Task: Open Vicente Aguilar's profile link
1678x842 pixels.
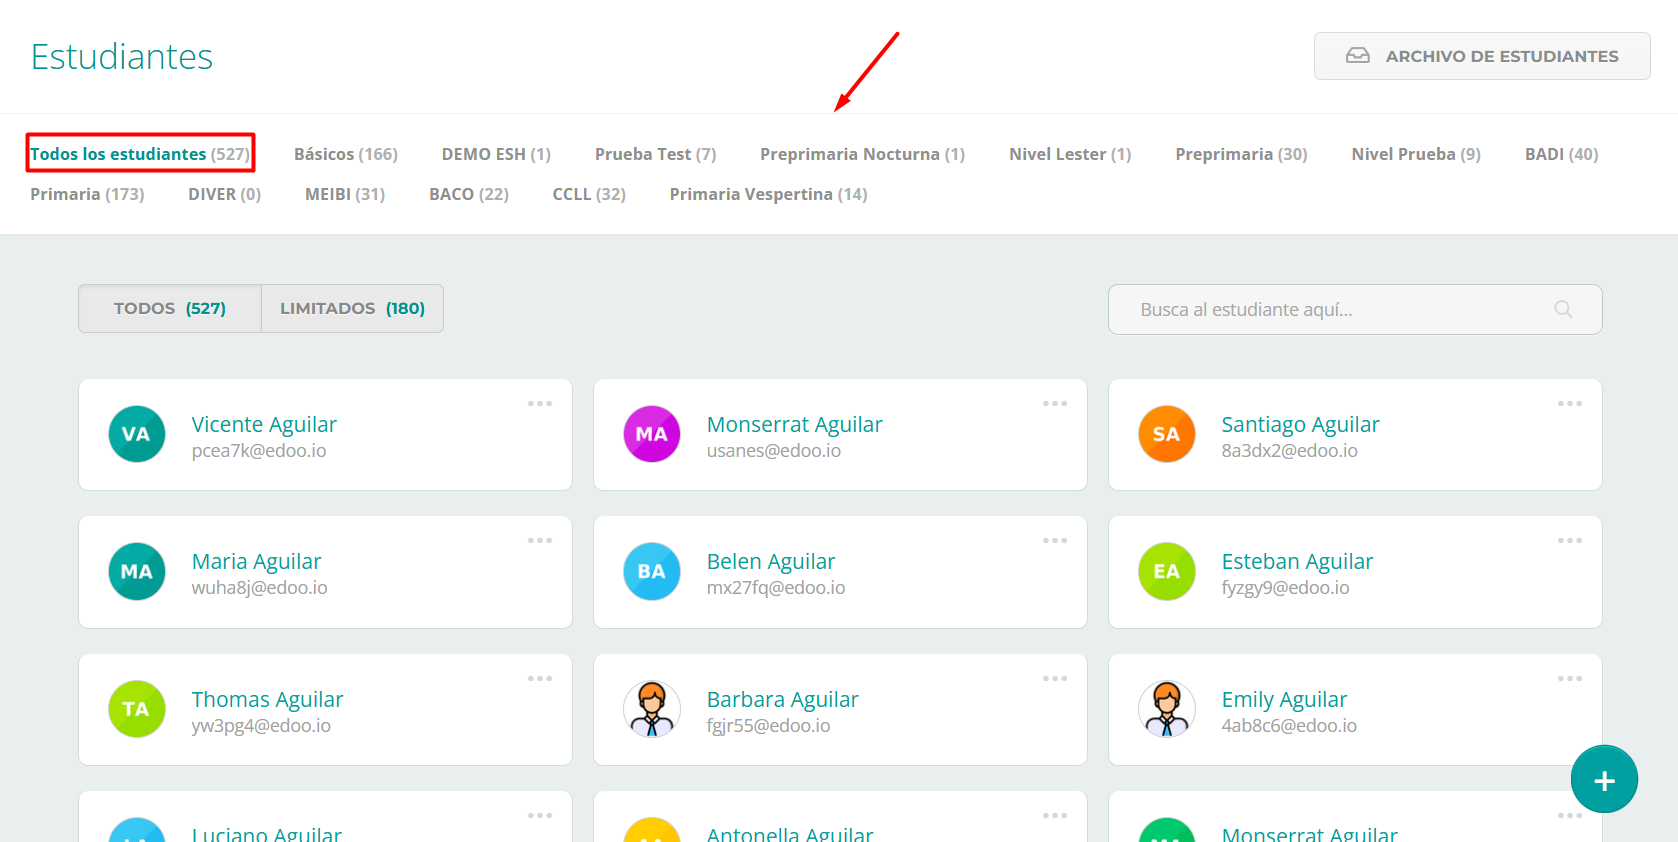Action: point(264,424)
